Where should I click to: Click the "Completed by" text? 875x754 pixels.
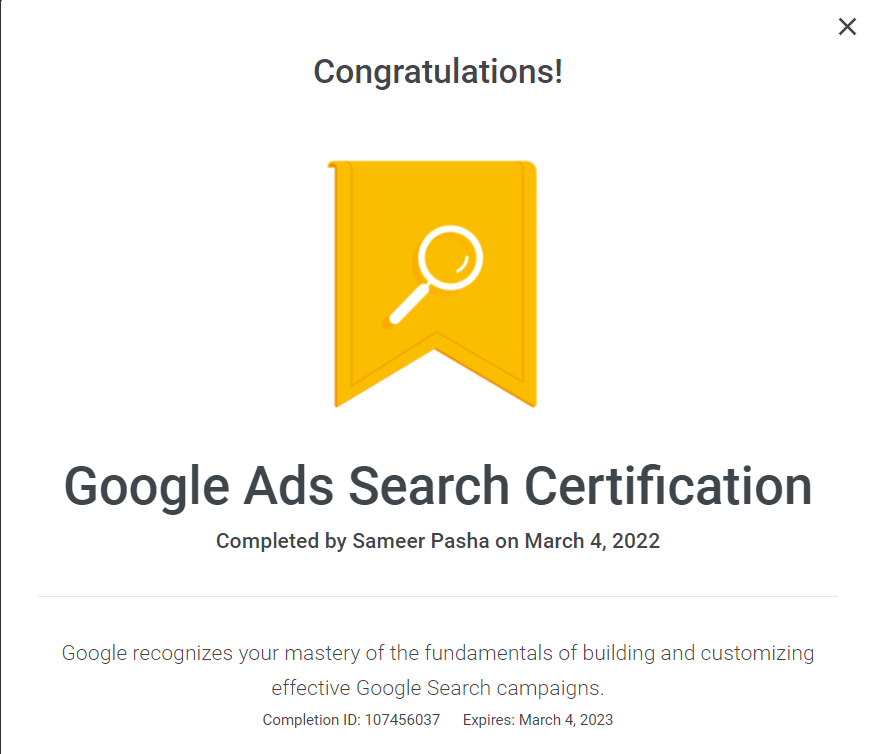(x=281, y=542)
